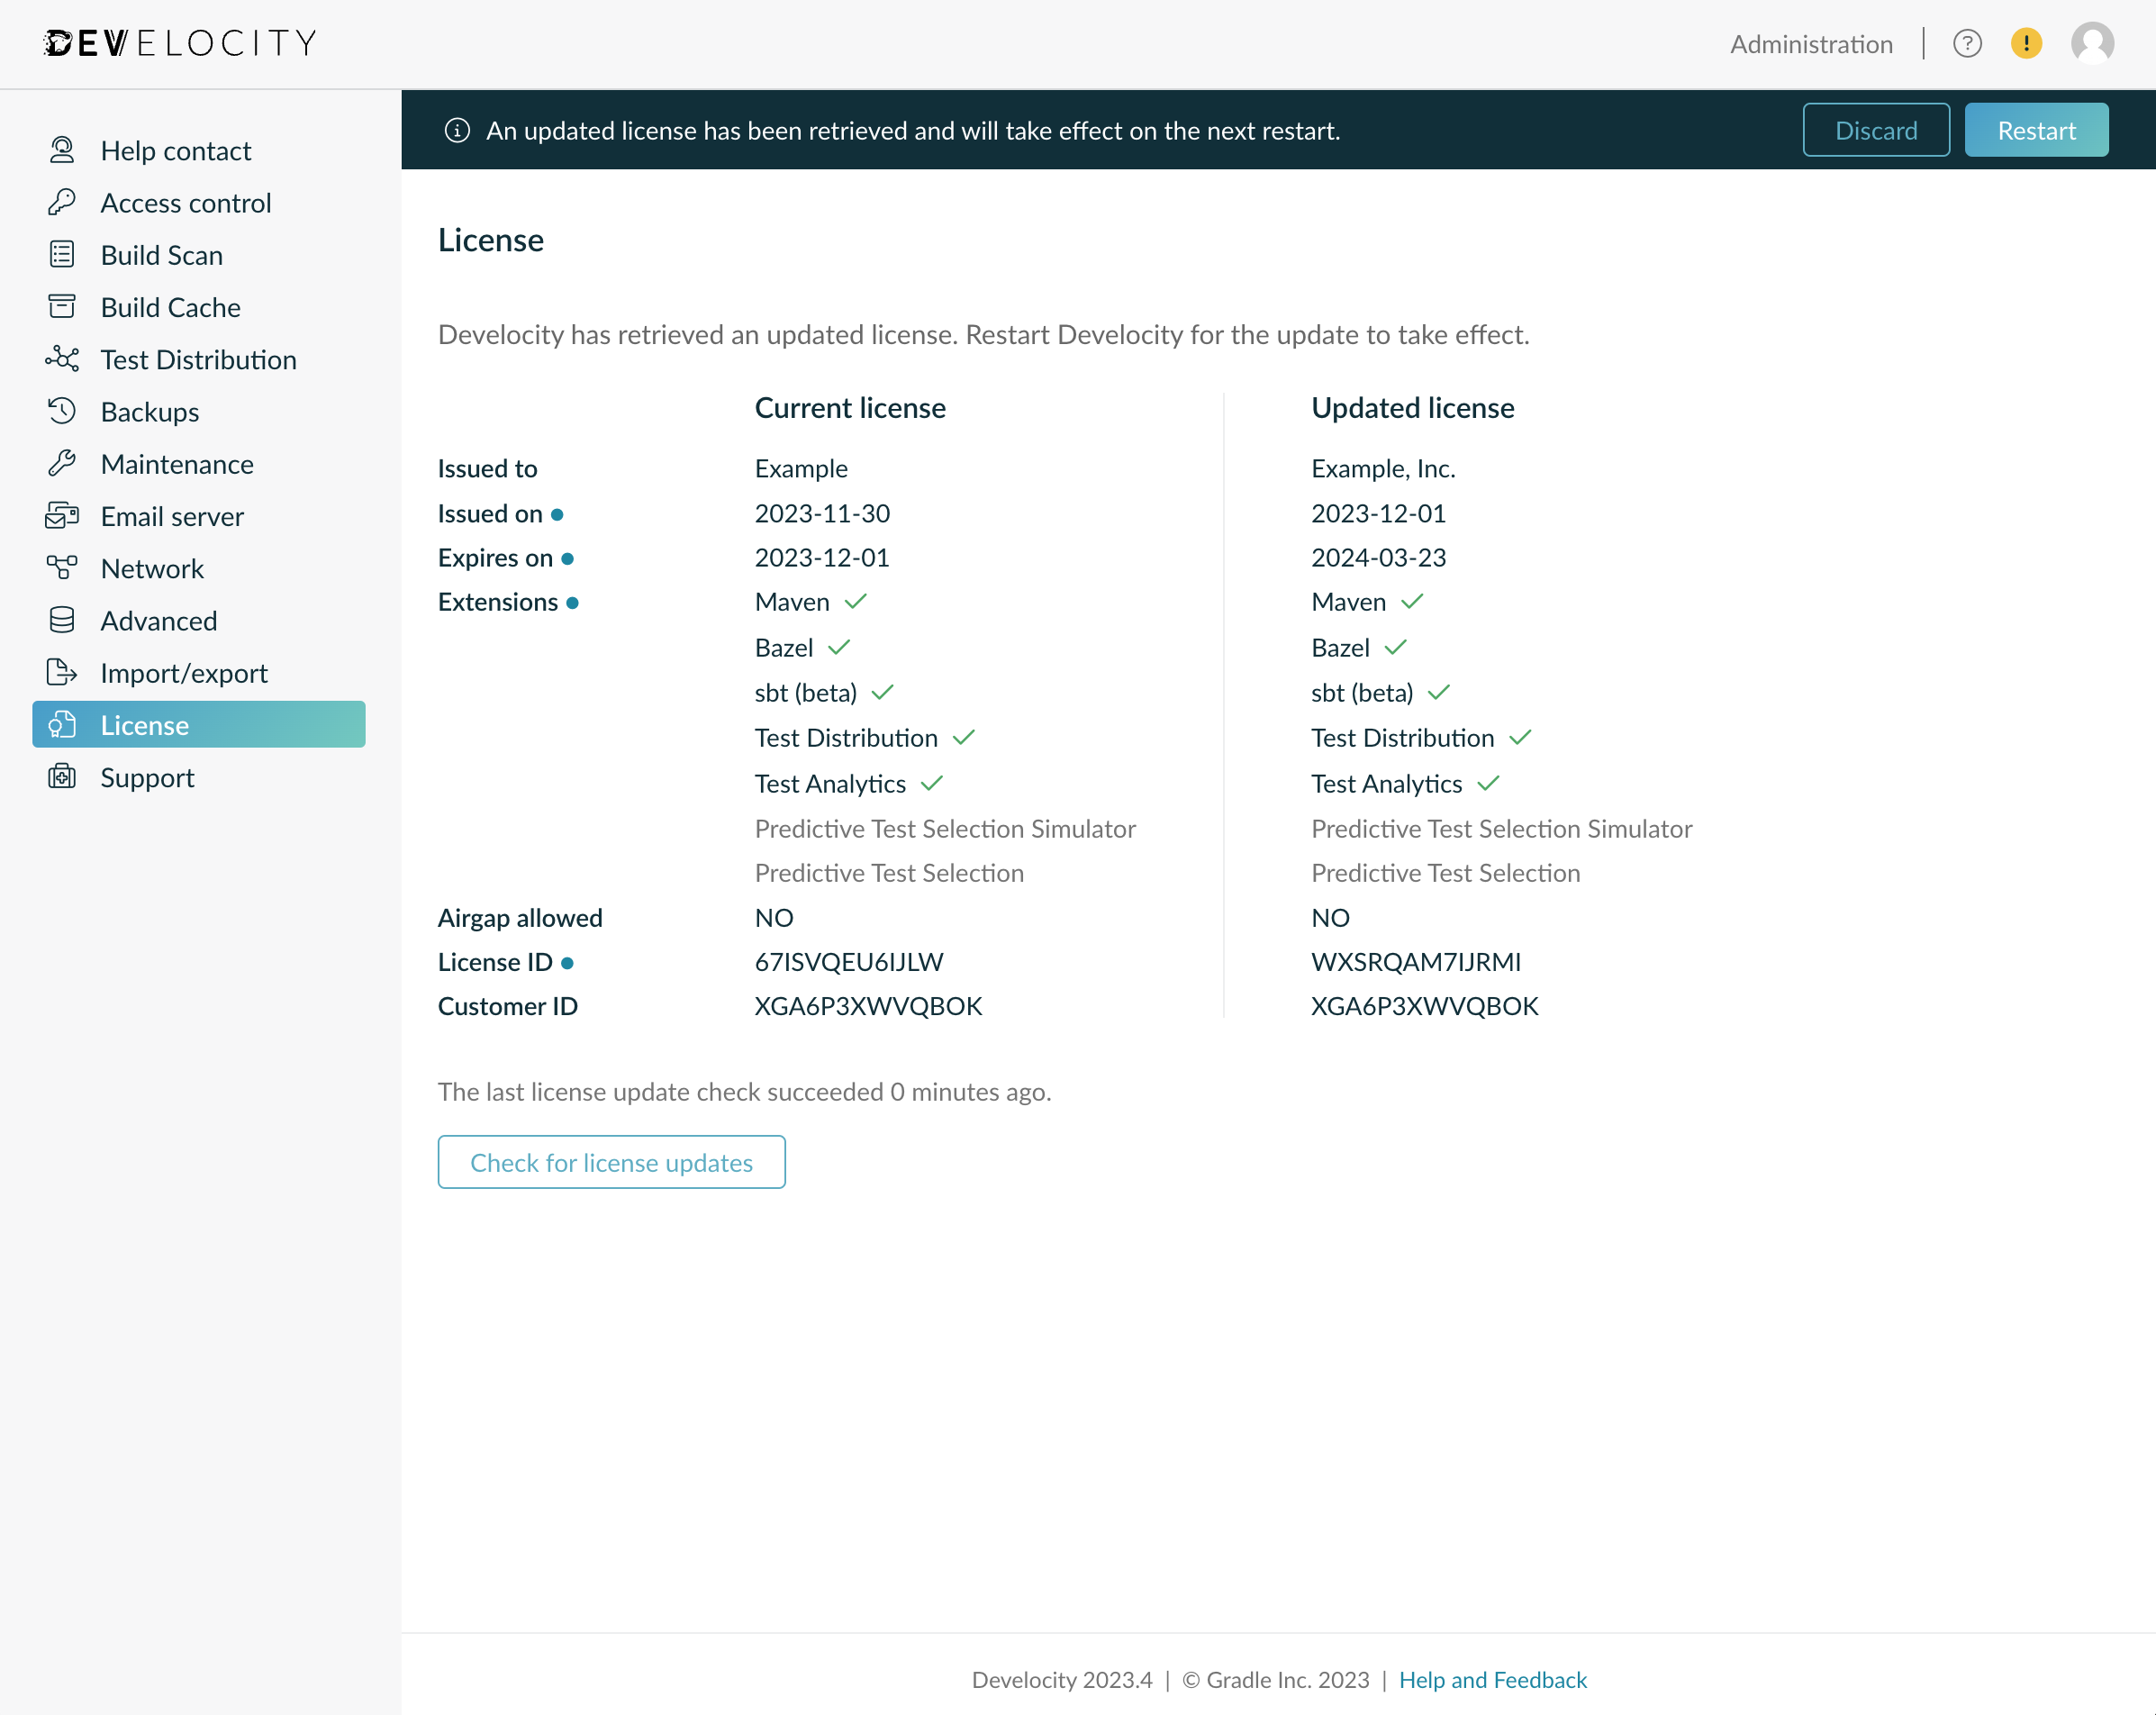Screen dimensions: 2156x1715
Task: Click the info icon in the banner
Action: click(457, 130)
